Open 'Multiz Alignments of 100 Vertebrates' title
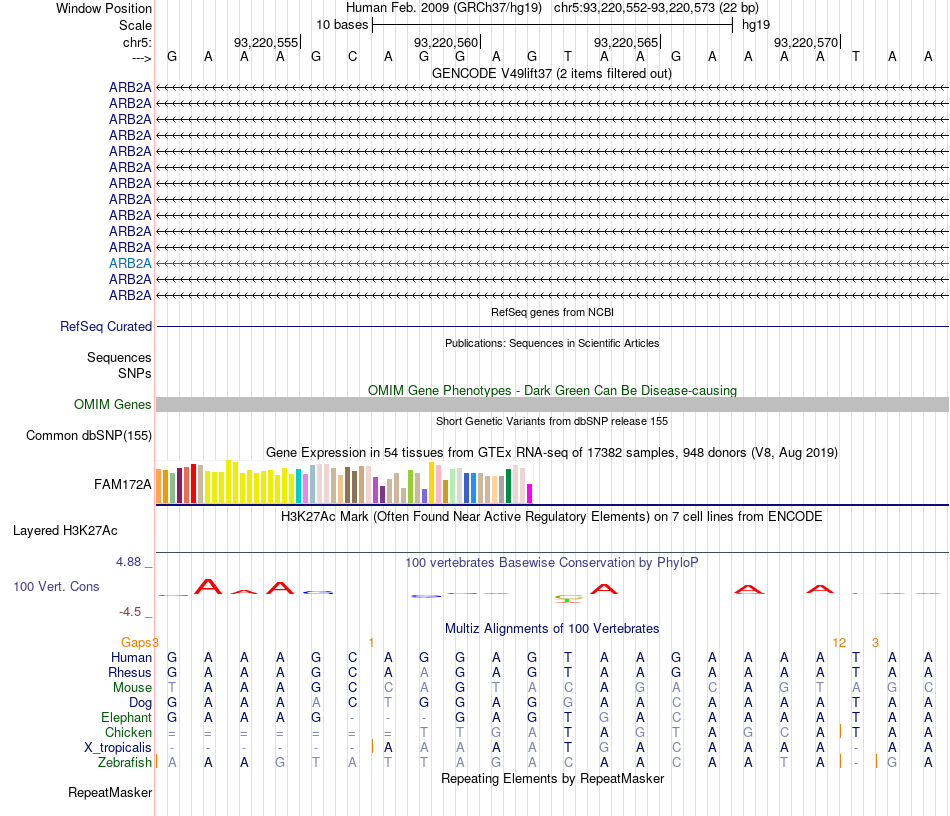 [552, 629]
